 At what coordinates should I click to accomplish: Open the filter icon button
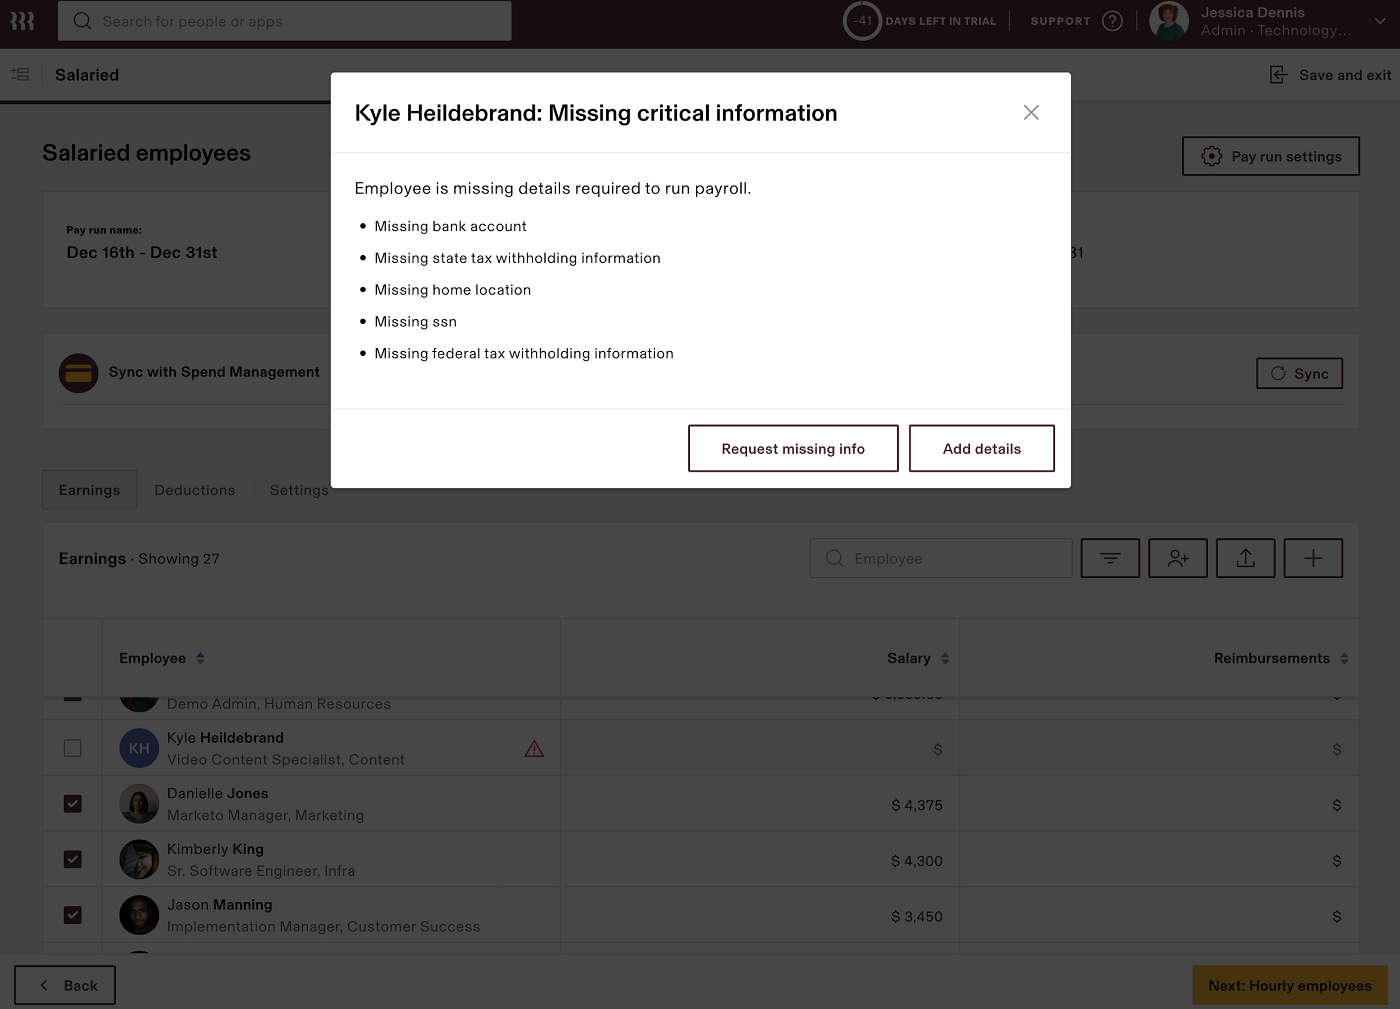pyautogui.click(x=1110, y=558)
